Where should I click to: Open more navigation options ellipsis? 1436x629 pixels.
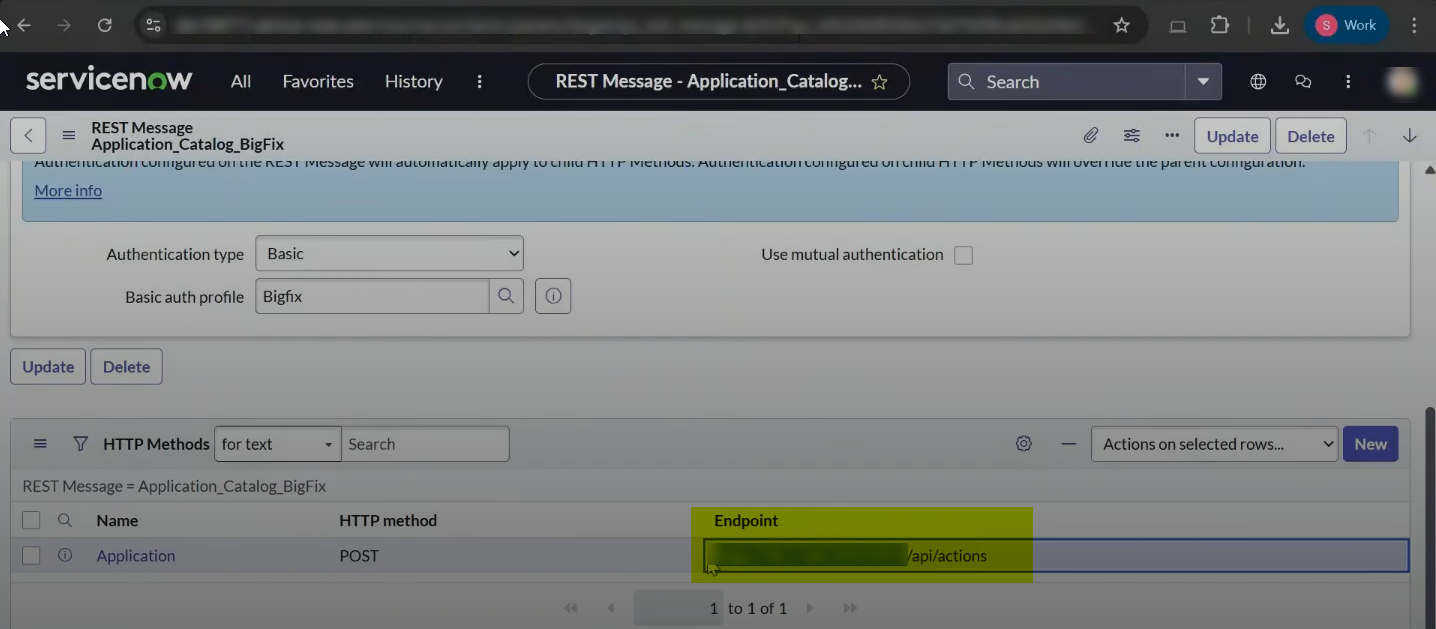click(480, 82)
